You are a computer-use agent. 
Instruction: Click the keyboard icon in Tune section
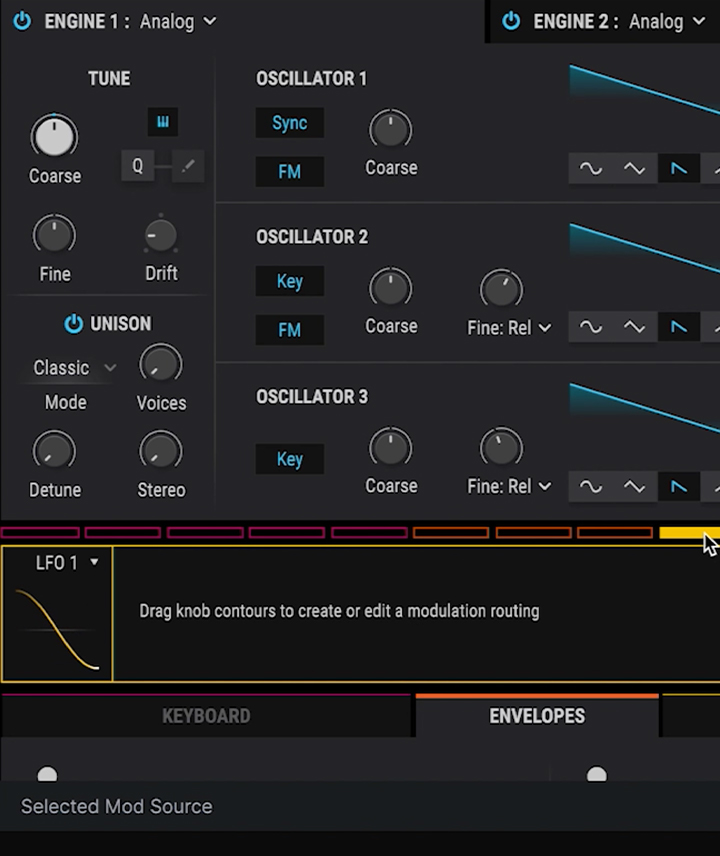(163, 122)
